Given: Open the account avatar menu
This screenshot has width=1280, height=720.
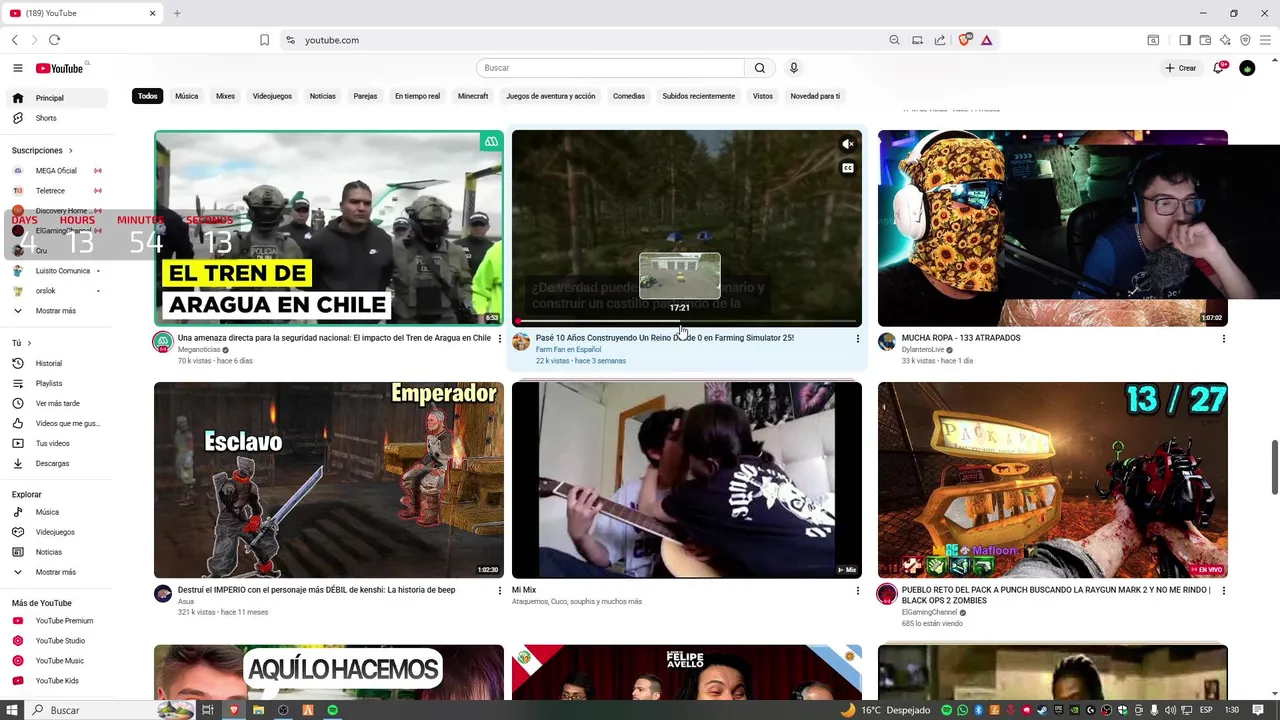Looking at the screenshot, I should pos(1247,68).
